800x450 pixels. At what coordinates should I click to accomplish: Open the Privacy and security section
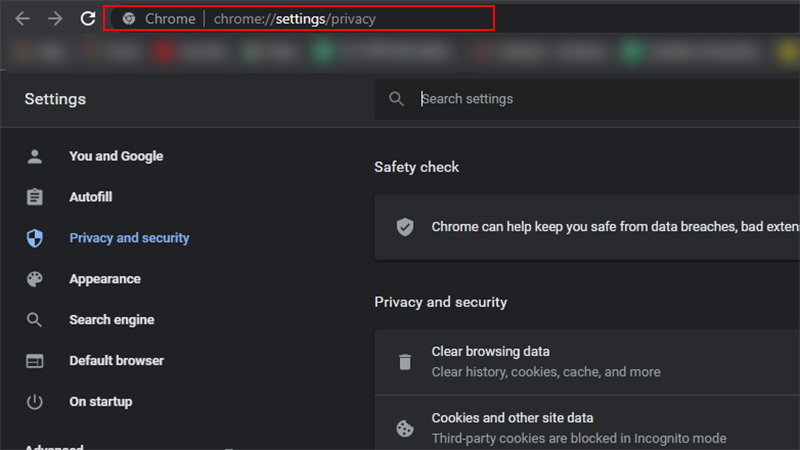pyautogui.click(x=129, y=238)
